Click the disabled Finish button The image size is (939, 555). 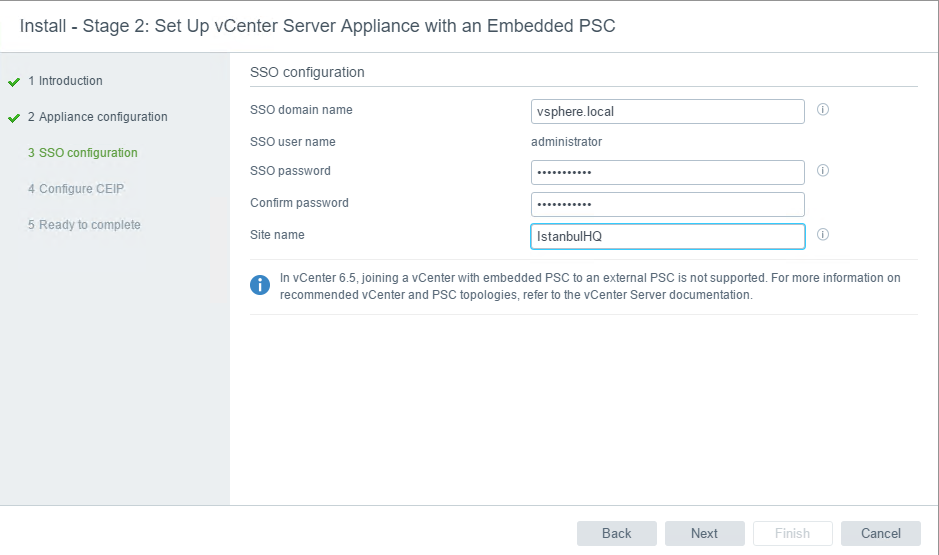click(x=793, y=533)
